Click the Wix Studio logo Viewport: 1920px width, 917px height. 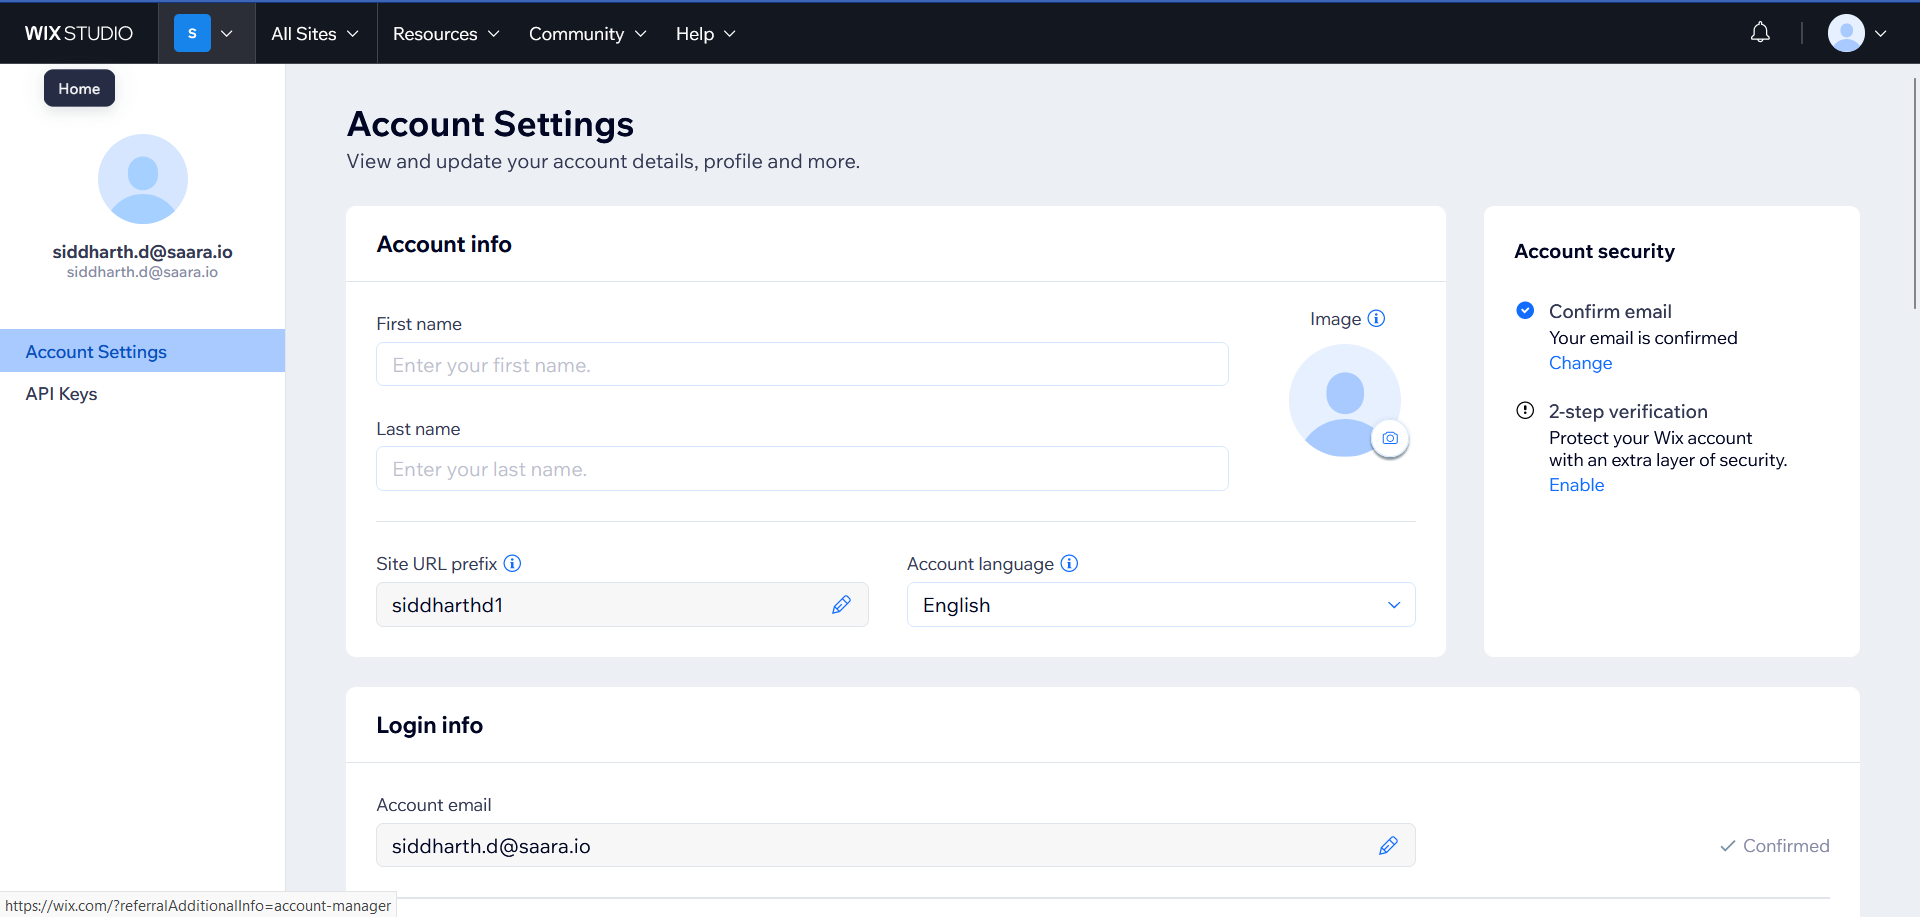coord(79,33)
